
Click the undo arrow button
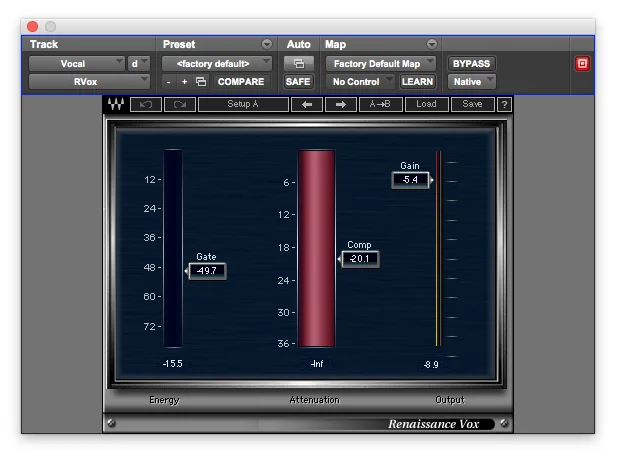point(146,105)
